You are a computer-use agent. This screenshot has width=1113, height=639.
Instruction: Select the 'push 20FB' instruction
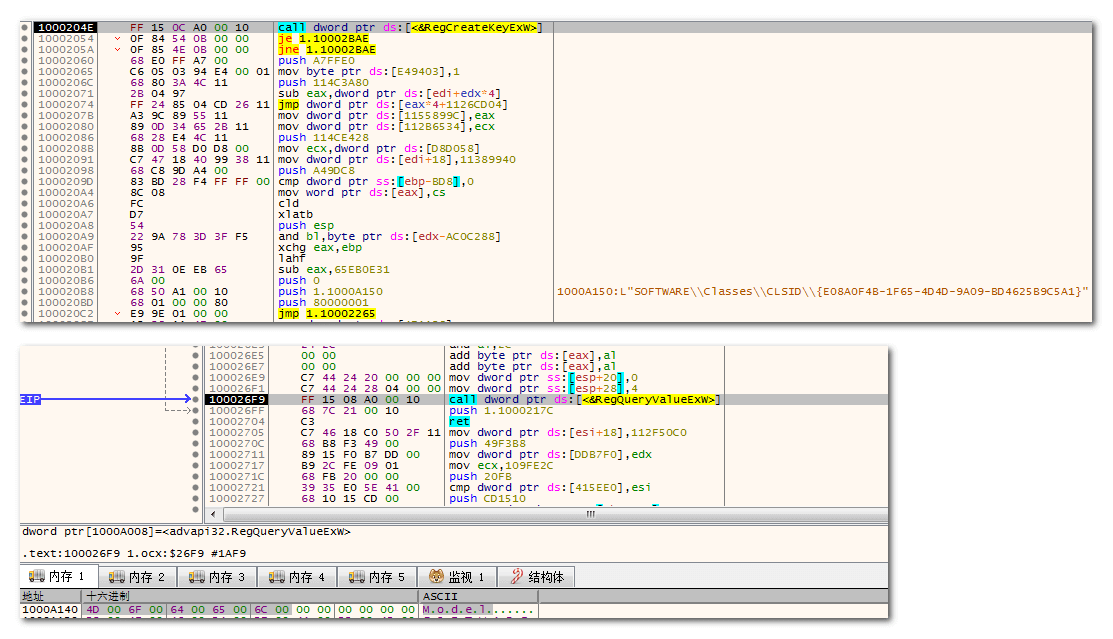(480, 476)
